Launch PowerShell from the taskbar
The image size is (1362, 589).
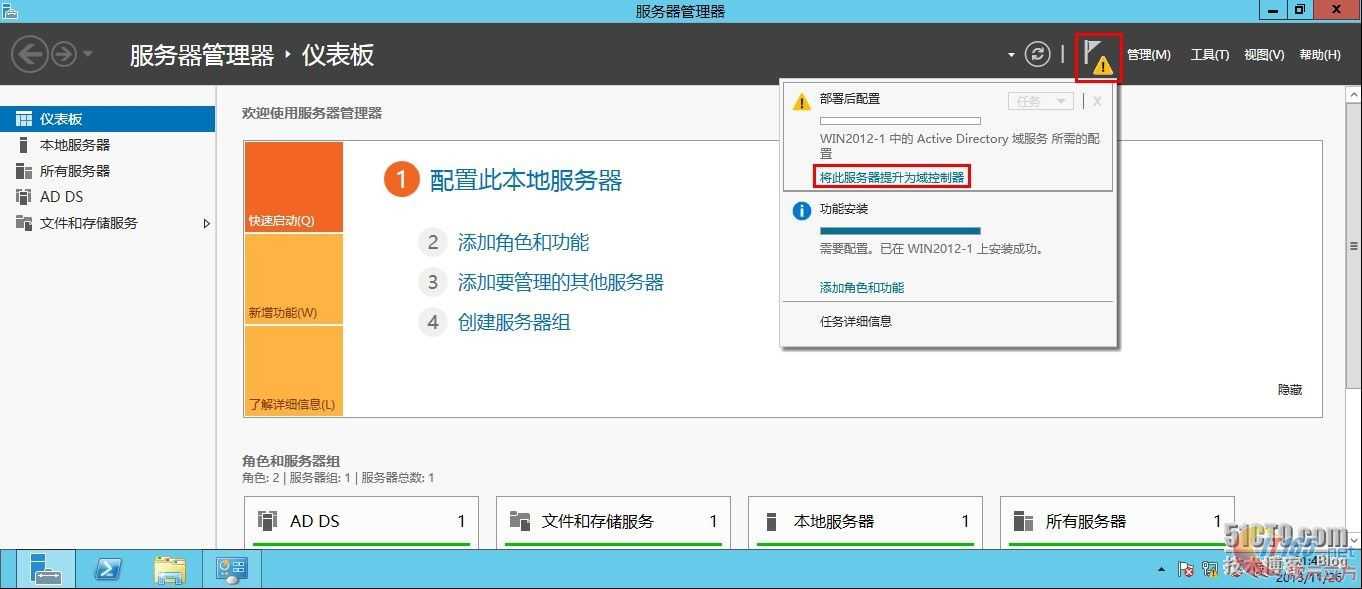click(108, 569)
